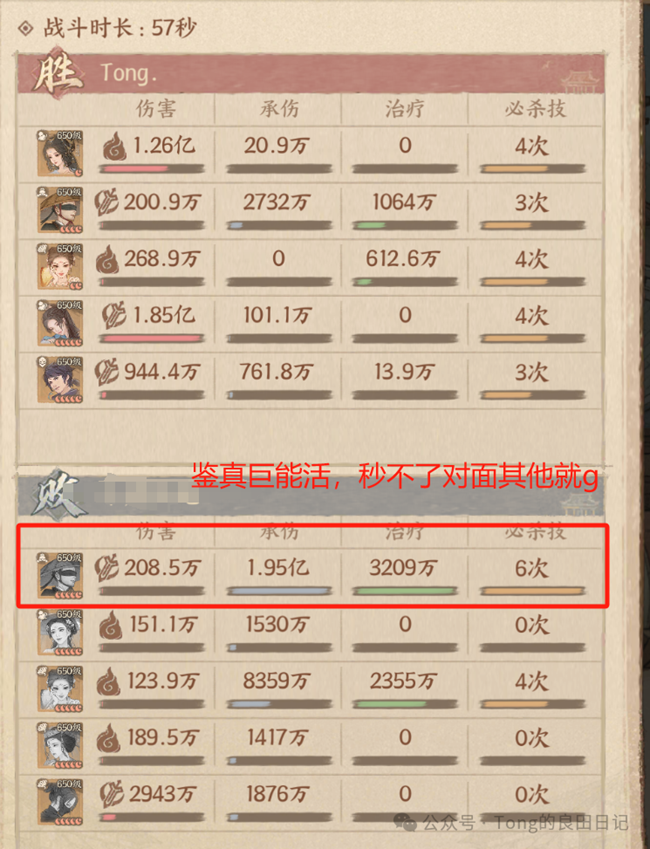Screen dimensions: 650x849
Task: Click the flame icon beside 268.9万 damage
Action: [107, 259]
